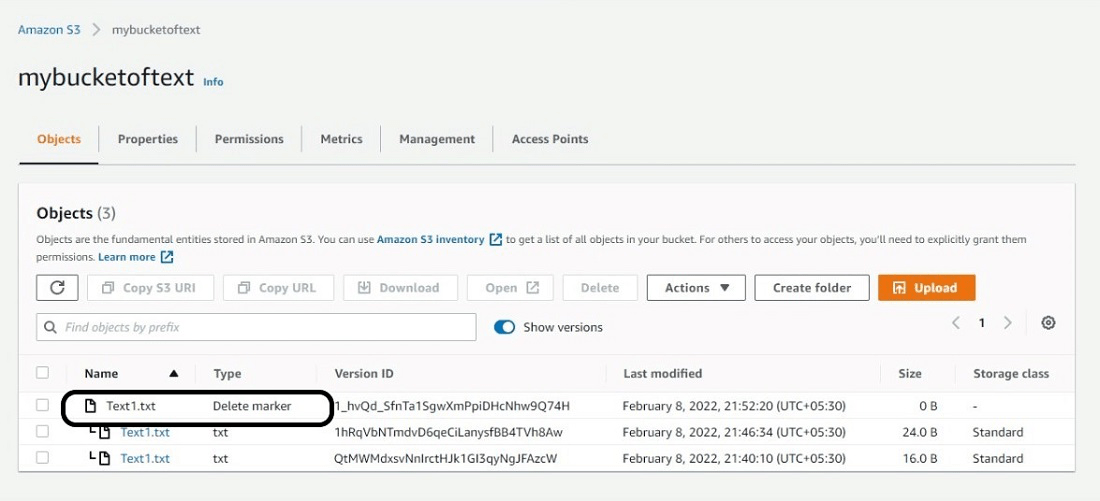
Task: Select all objects header checkbox
Action: 43,373
